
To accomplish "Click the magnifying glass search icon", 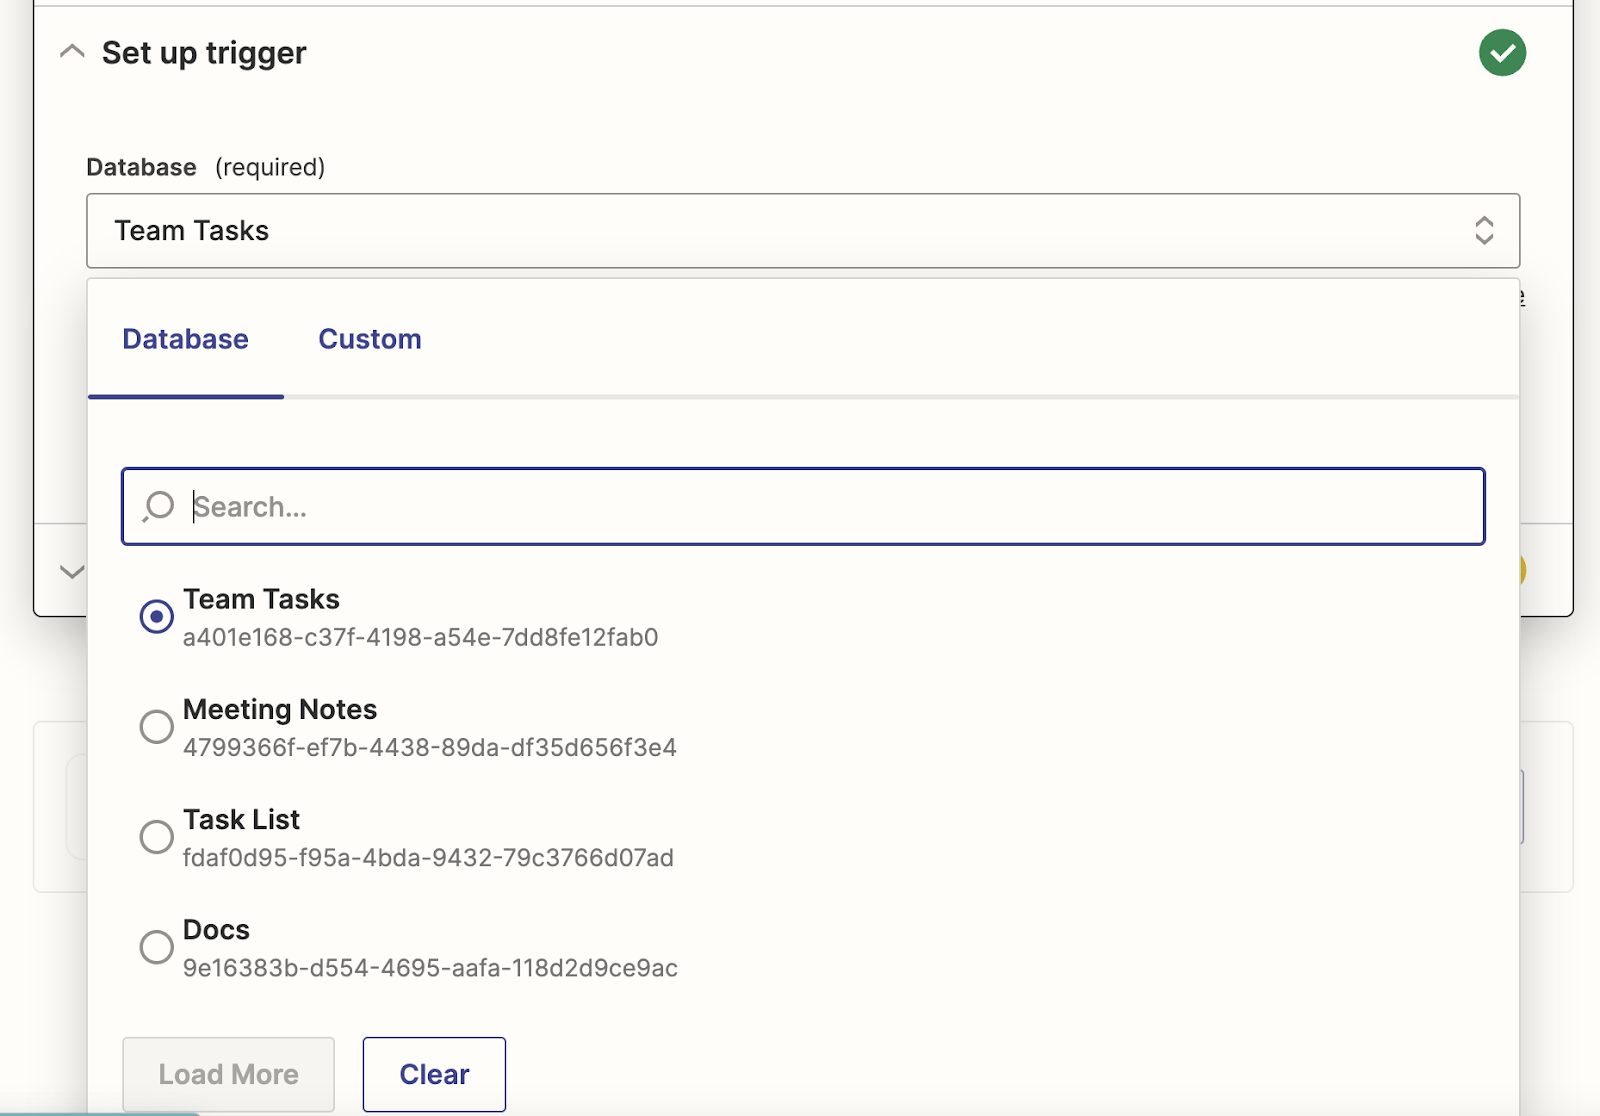I will coord(158,506).
